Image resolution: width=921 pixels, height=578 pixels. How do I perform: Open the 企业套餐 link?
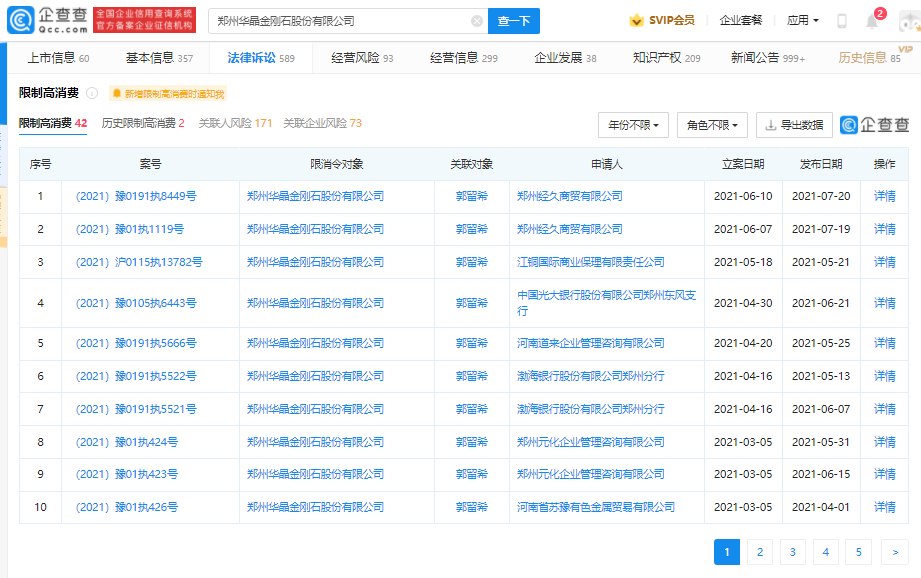[x=741, y=21]
